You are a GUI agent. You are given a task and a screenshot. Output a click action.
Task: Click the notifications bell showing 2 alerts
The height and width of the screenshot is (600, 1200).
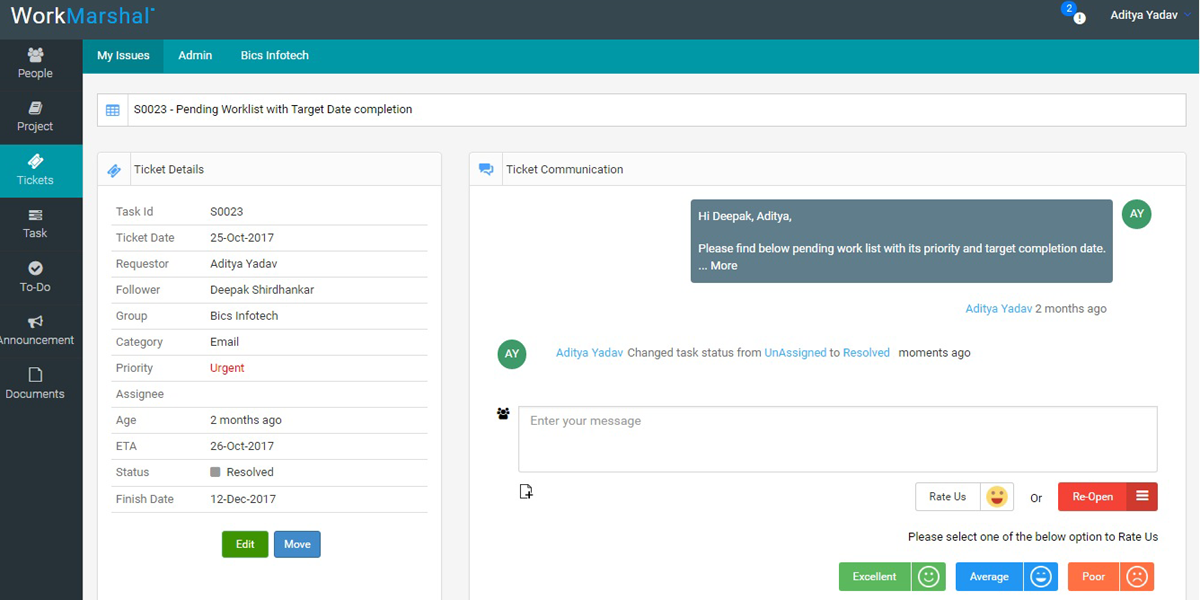1071,16
